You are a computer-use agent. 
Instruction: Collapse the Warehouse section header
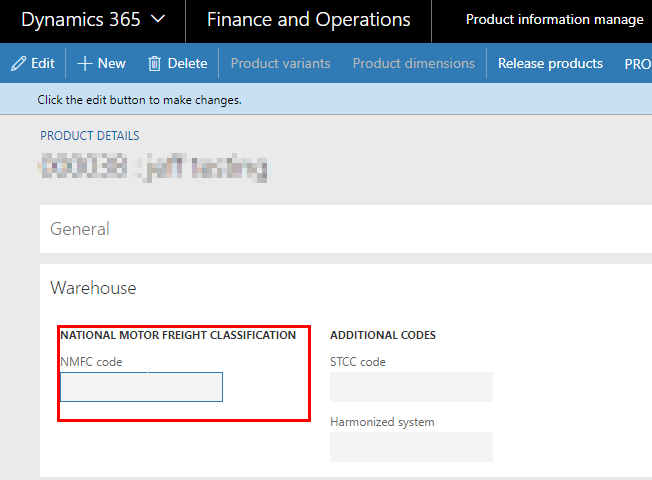93,288
